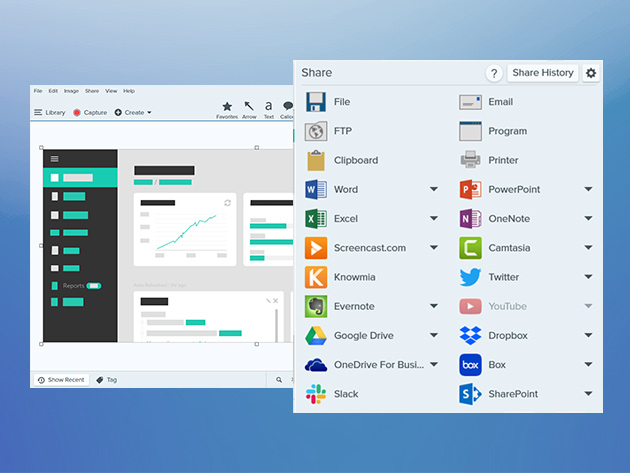Expand the Google Drive dropdown arrow
The image size is (630, 473).
pos(434,335)
